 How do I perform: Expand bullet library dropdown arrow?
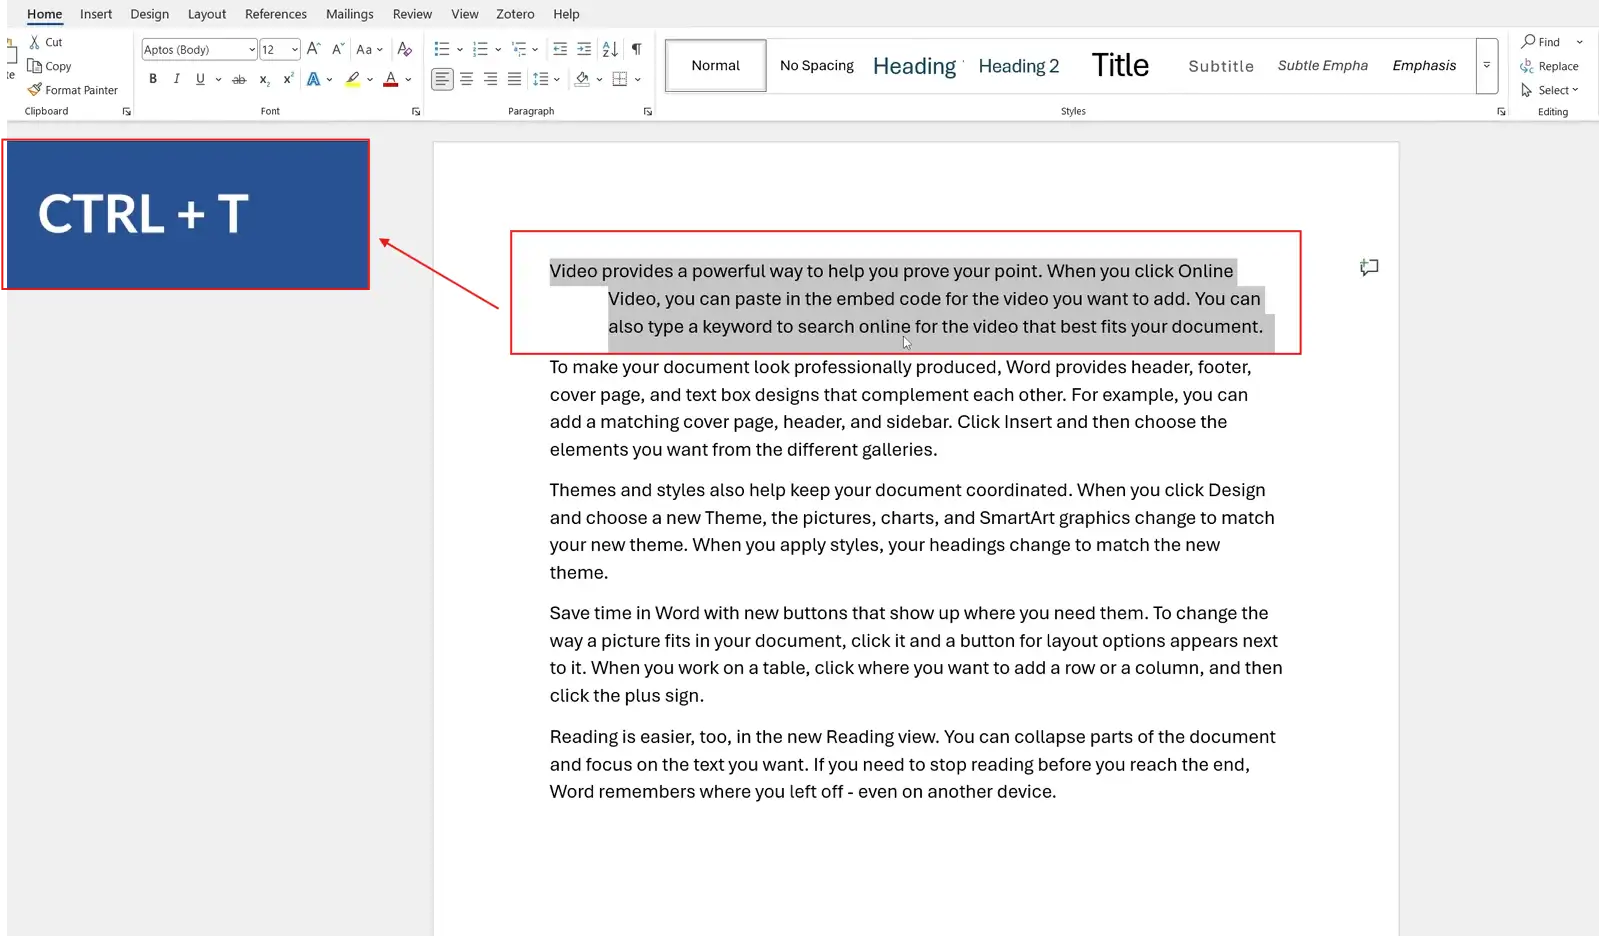tap(459, 49)
